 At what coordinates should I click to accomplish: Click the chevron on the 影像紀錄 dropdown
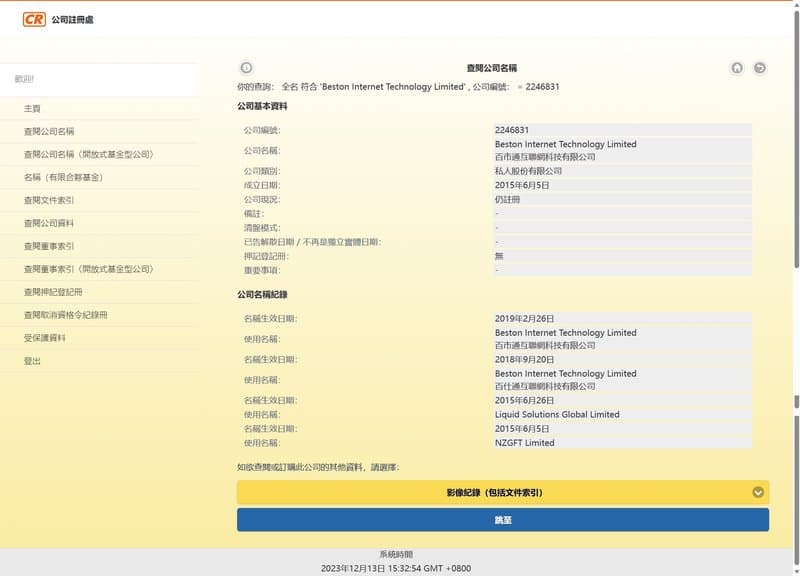(758, 492)
